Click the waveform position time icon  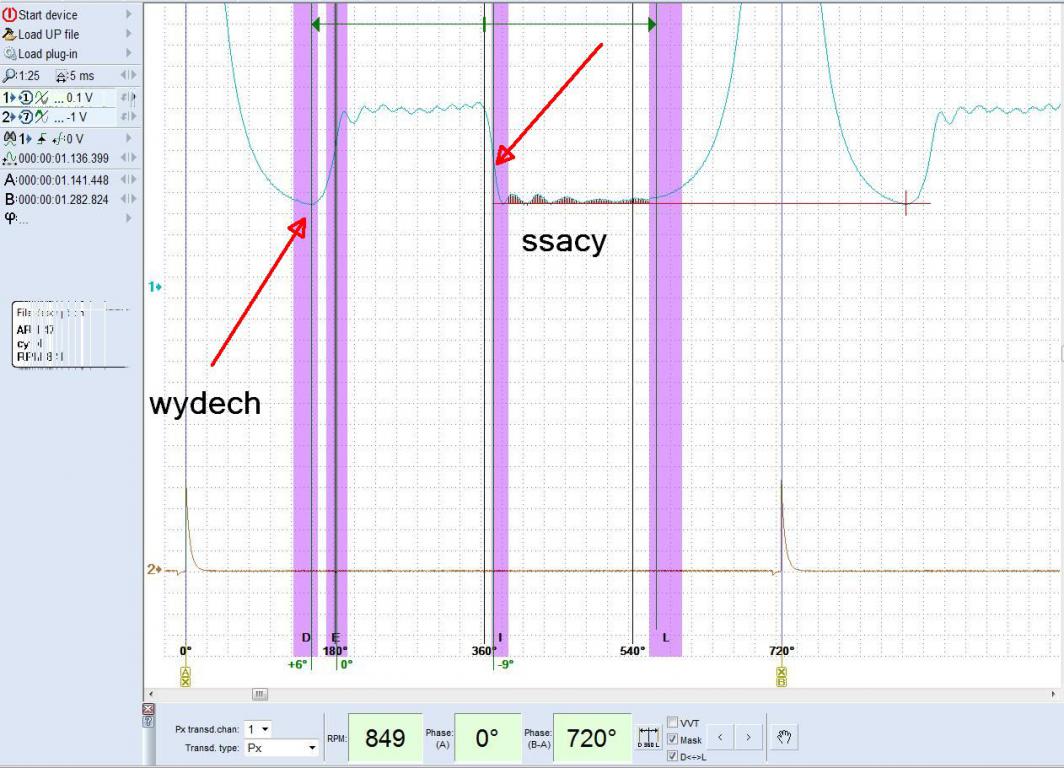point(10,158)
